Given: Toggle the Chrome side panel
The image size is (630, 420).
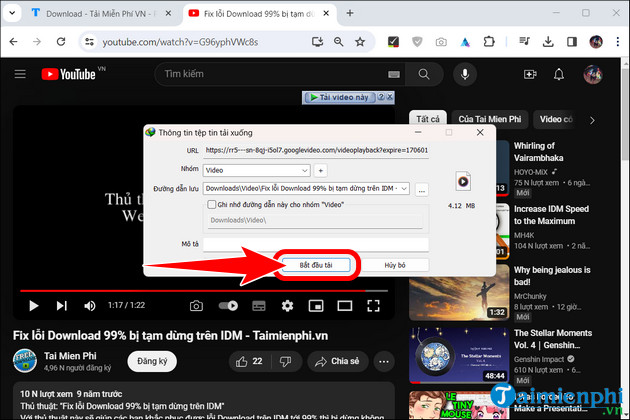Looking at the screenshot, I should coord(572,42).
